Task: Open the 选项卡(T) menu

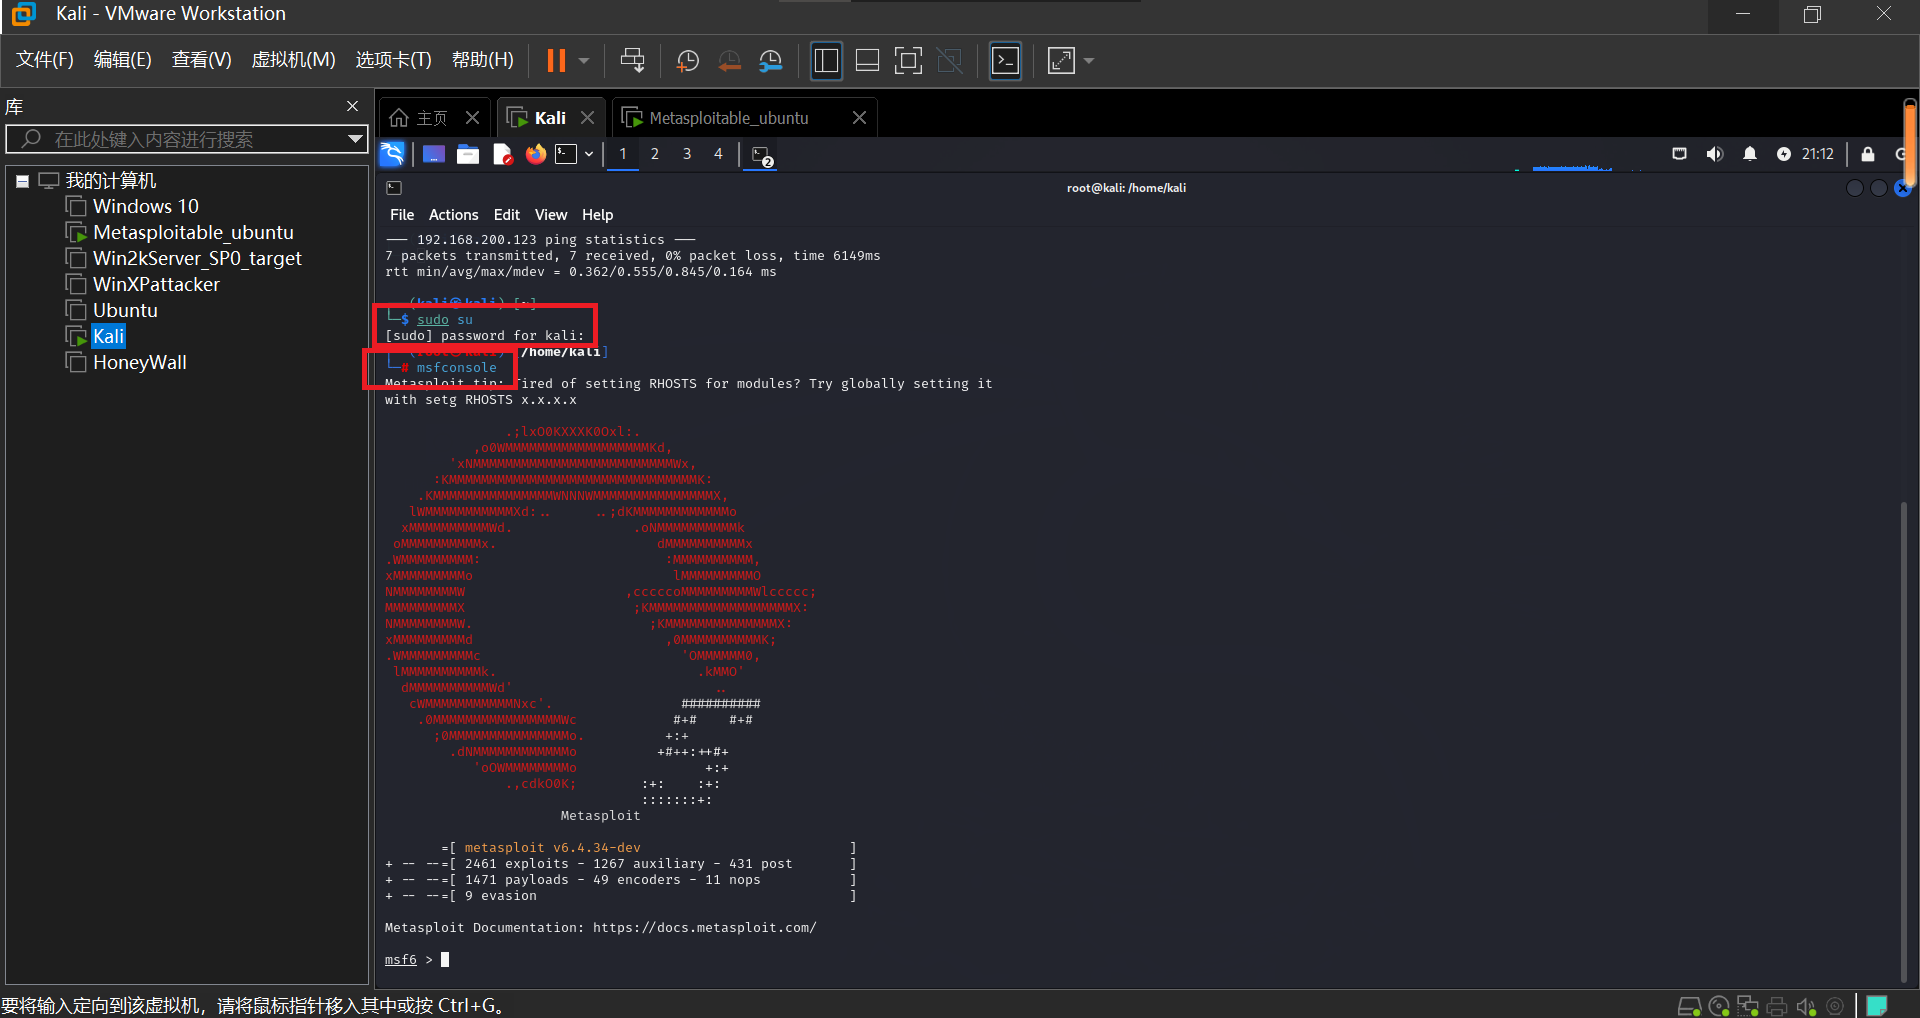Action: coord(393,60)
